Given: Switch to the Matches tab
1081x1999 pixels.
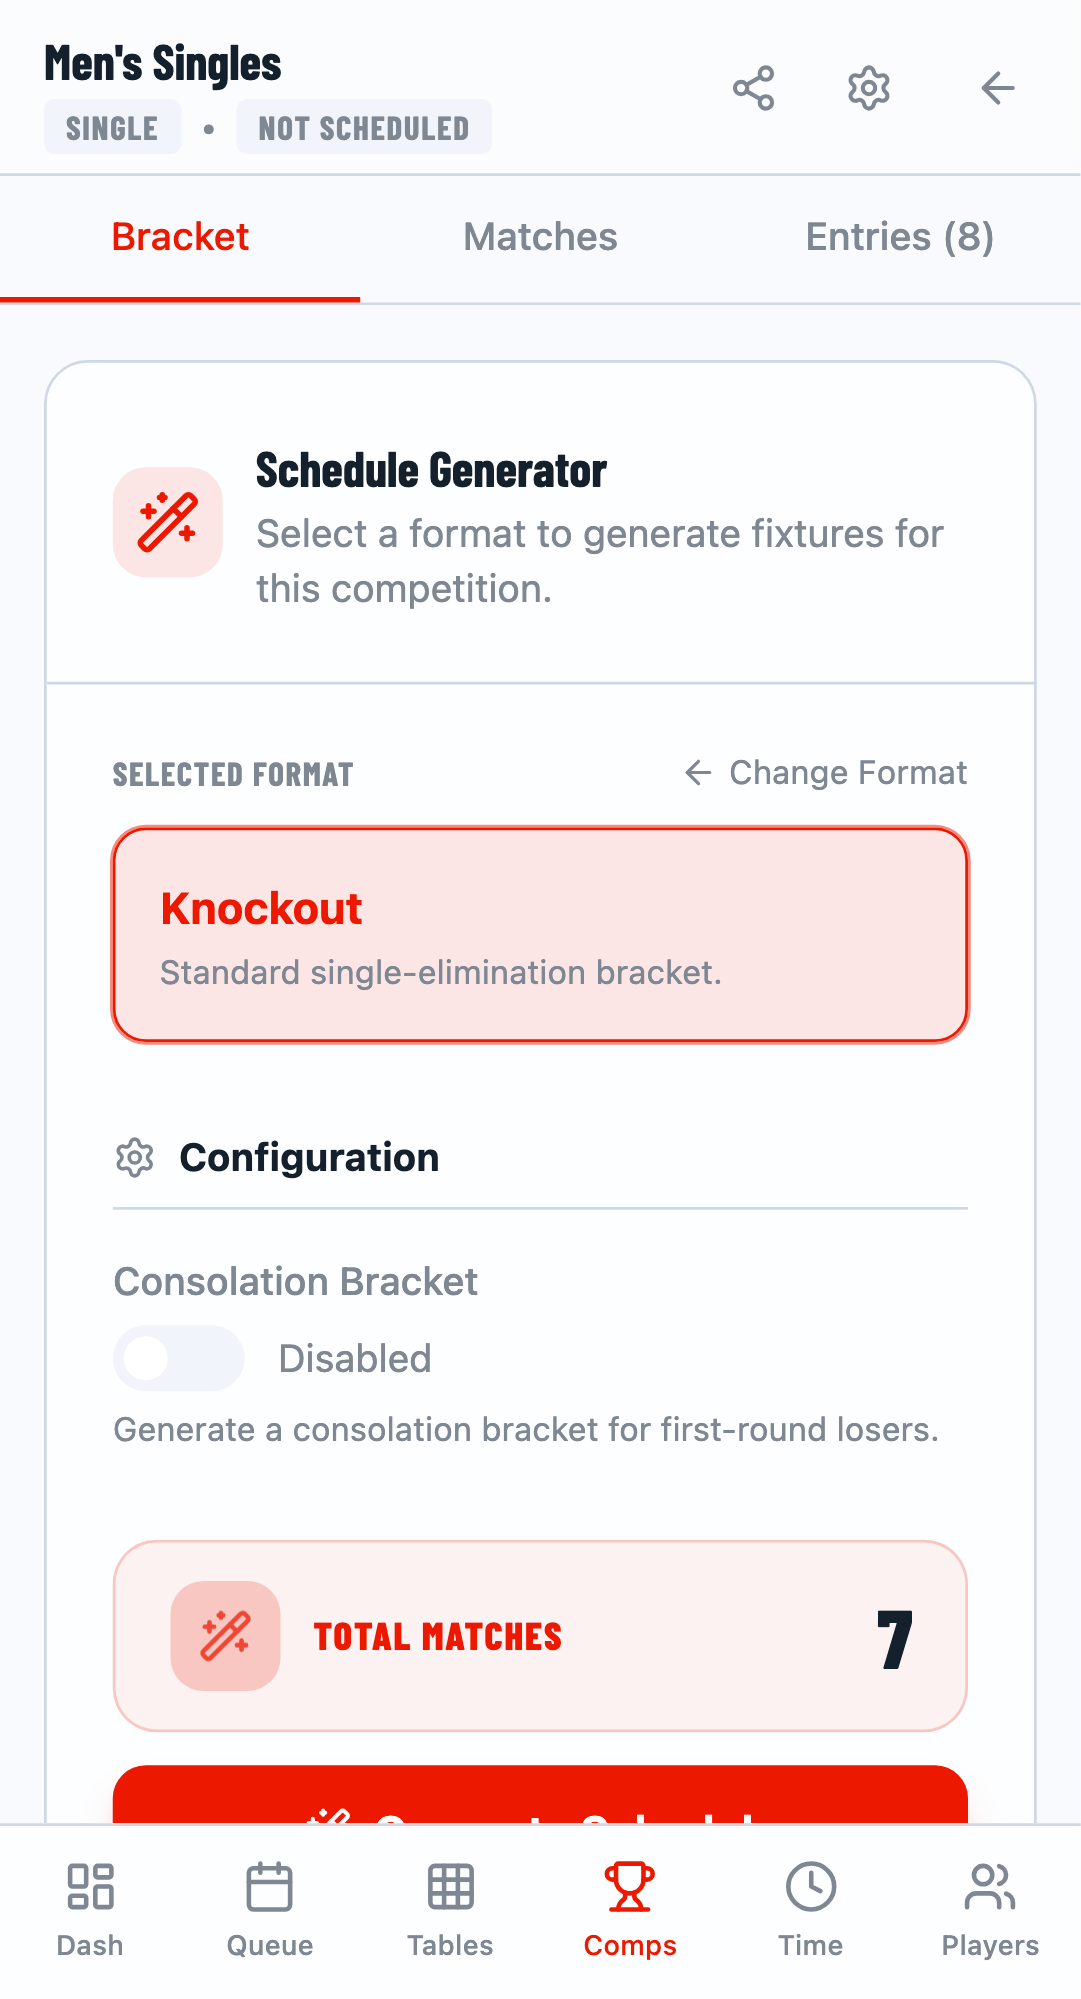Looking at the screenshot, I should click(x=540, y=238).
